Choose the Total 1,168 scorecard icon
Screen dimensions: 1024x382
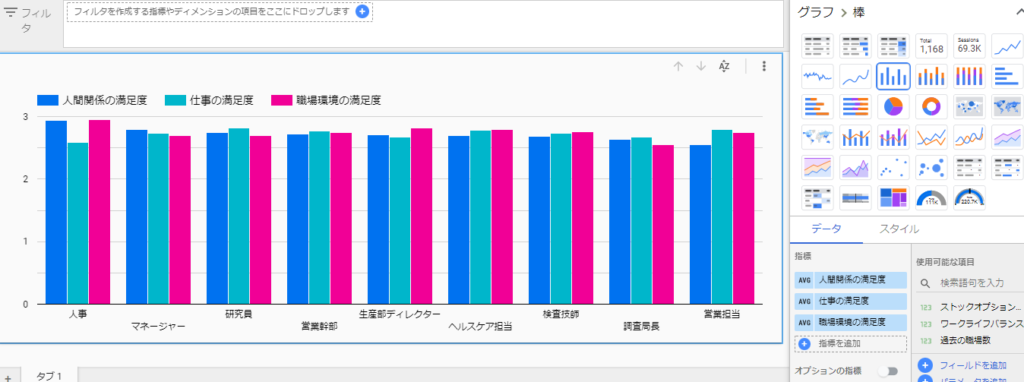point(931,46)
